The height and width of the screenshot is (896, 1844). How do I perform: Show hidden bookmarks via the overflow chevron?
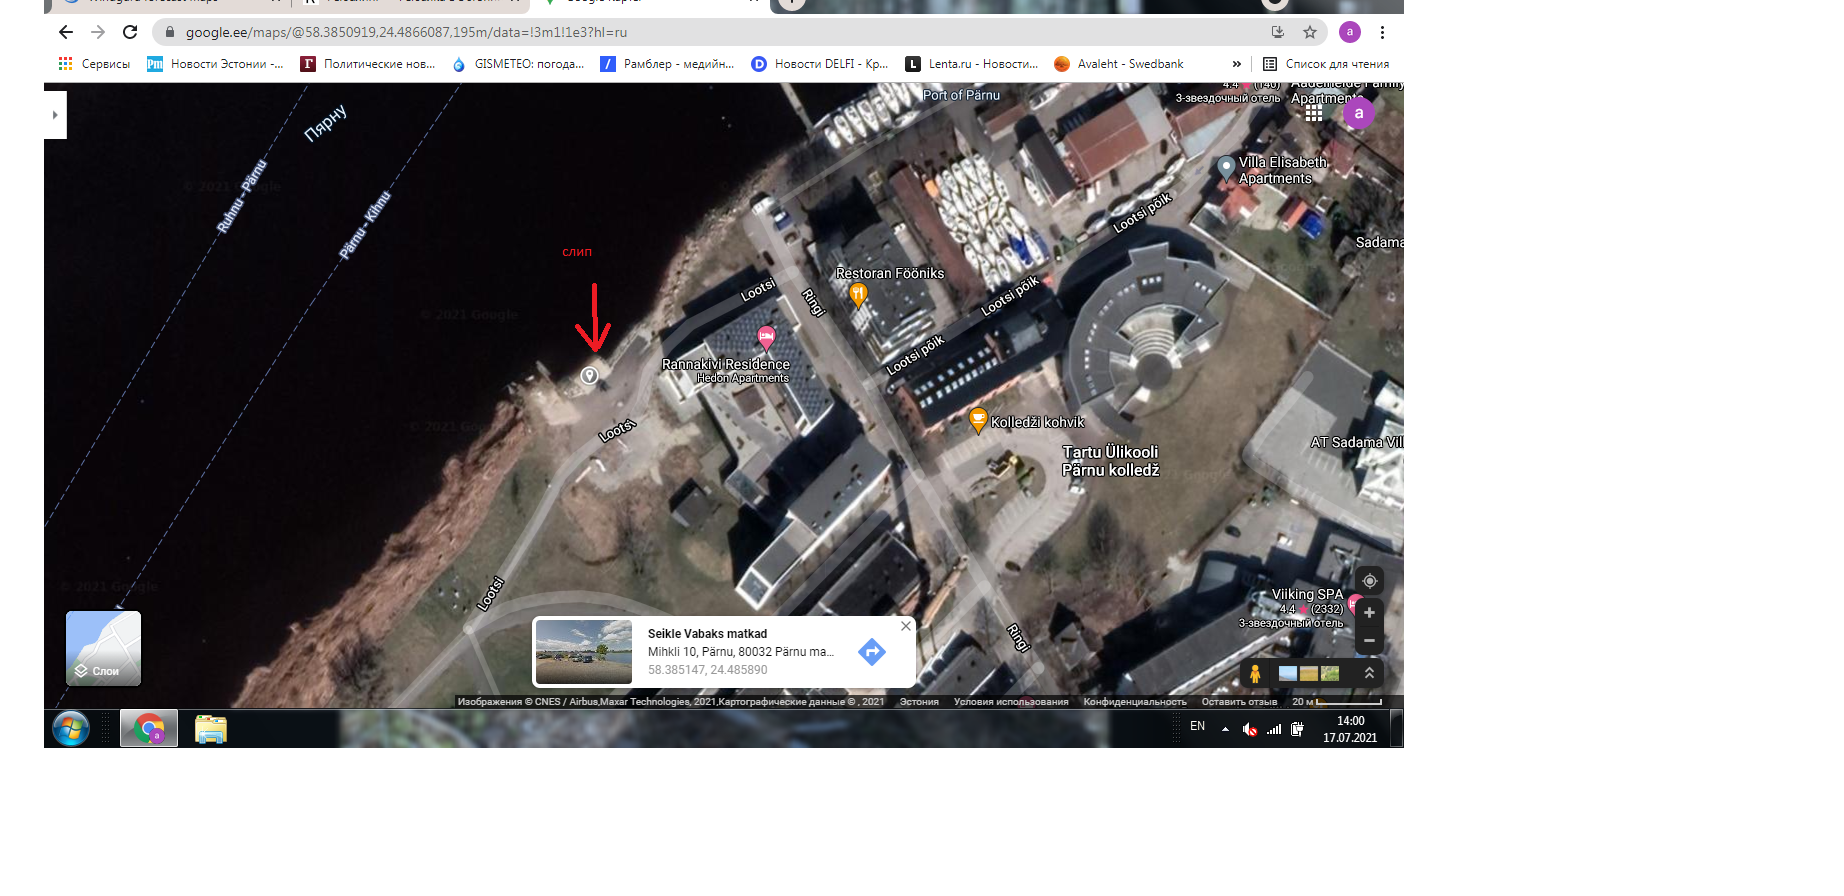coord(1237,64)
